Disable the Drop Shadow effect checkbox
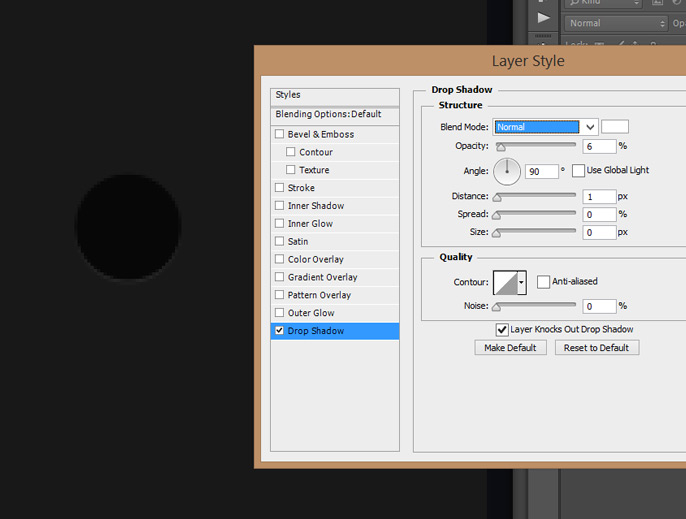This screenshot has height=519, width=686. (280, 331)
